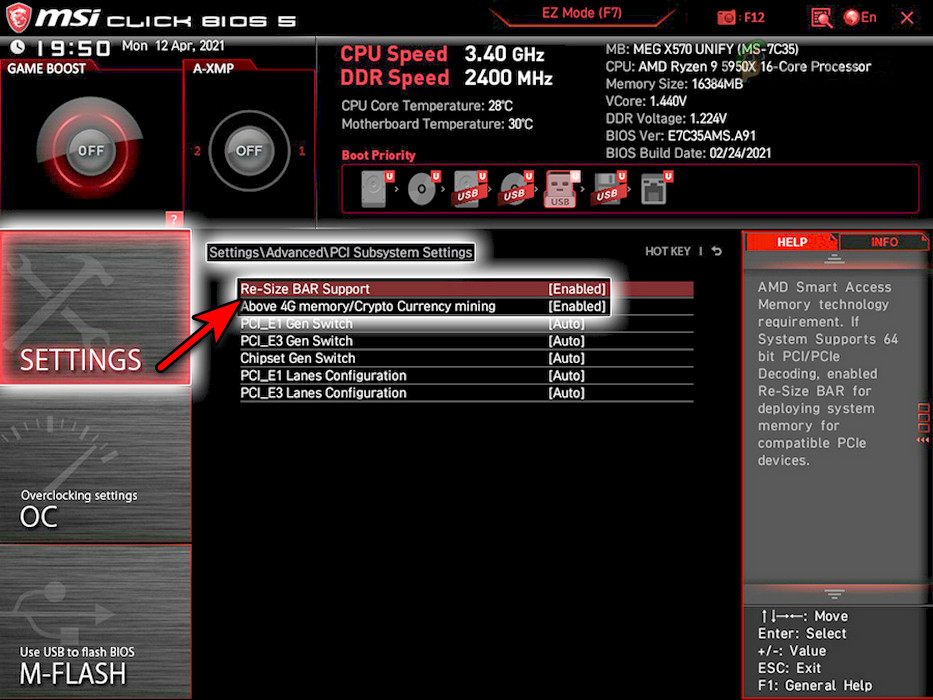Select the USB hard disk boot device
This screenshot has width=933, height=700.
click(x=470, y=187)
